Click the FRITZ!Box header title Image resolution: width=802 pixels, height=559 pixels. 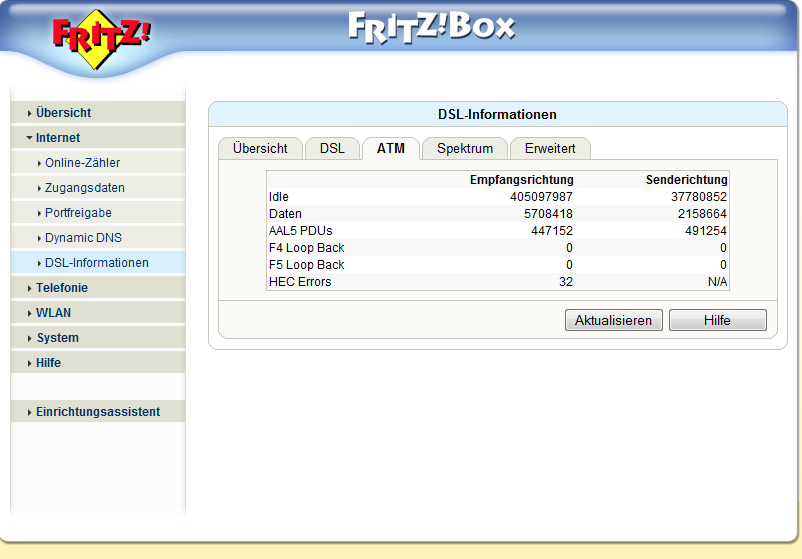click(x=431, y=28)
